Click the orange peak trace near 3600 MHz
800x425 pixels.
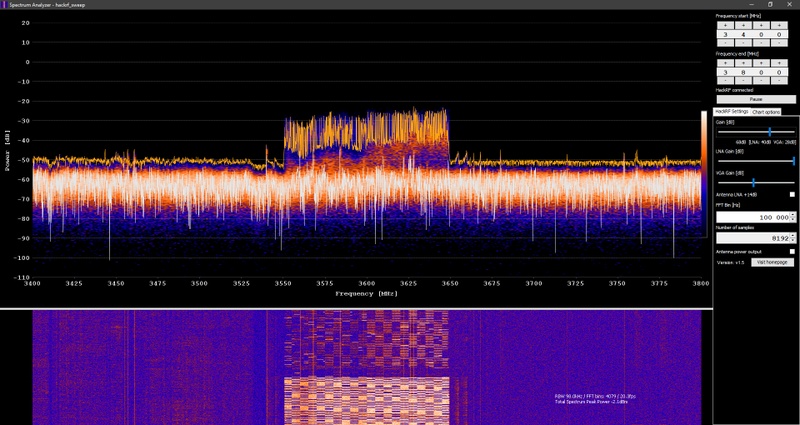pyautogui.click(x=366, y=130)
